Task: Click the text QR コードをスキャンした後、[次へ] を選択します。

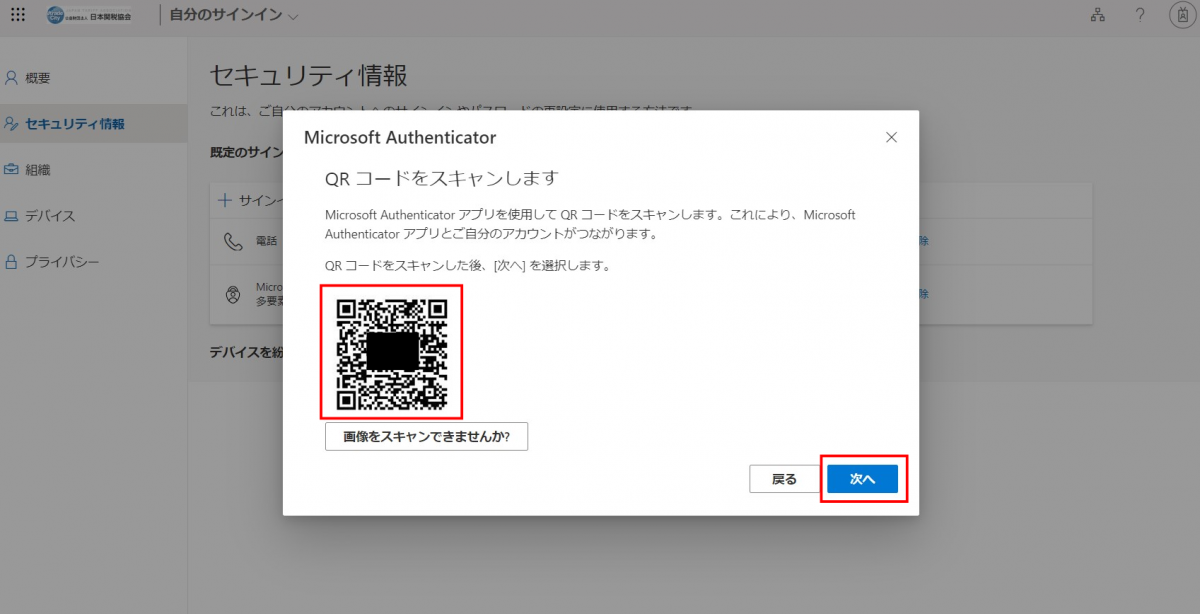Action: point(468,266)
